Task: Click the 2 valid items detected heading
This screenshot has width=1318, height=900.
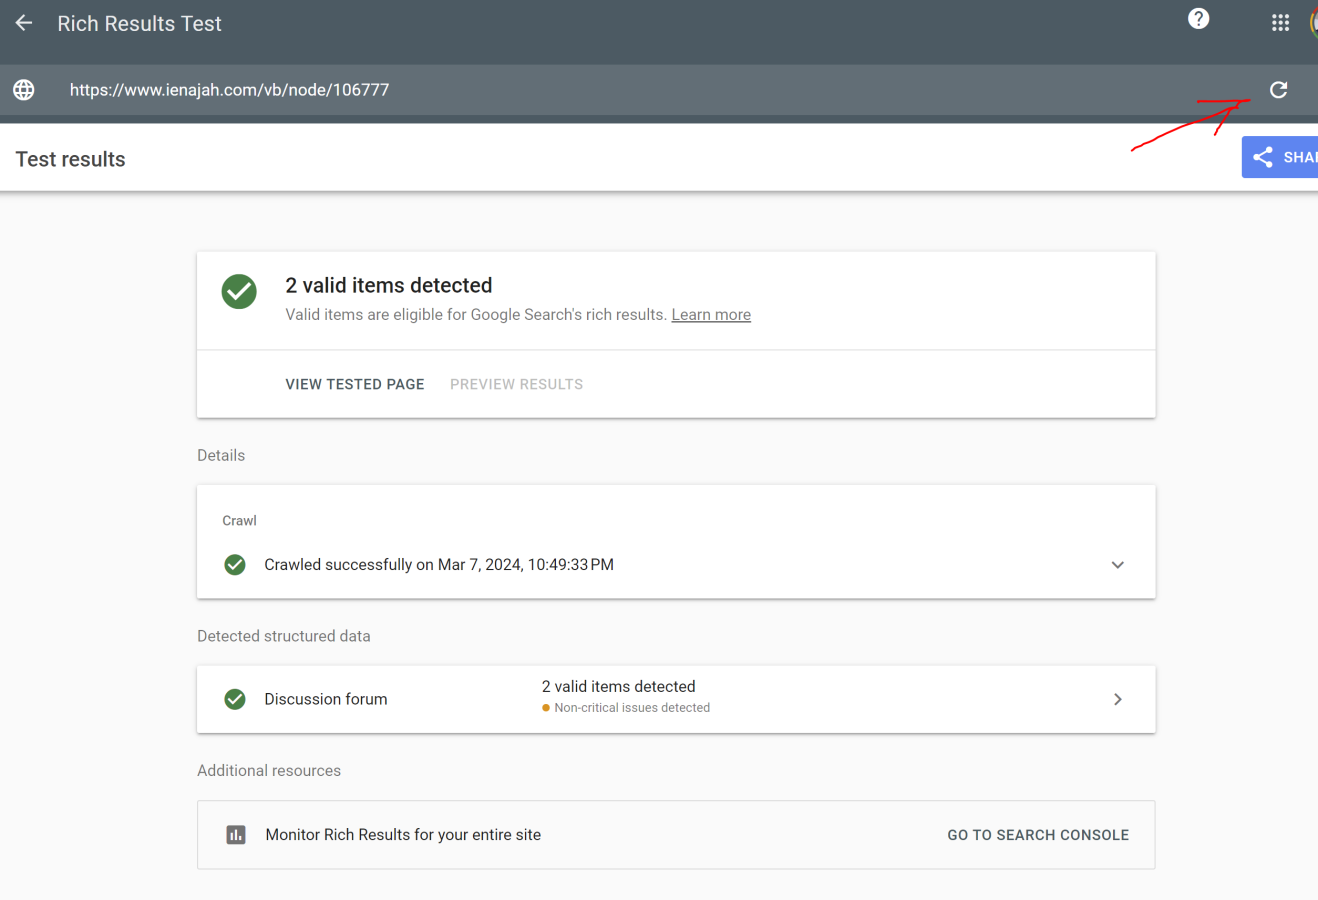Action: click(389, 285)
